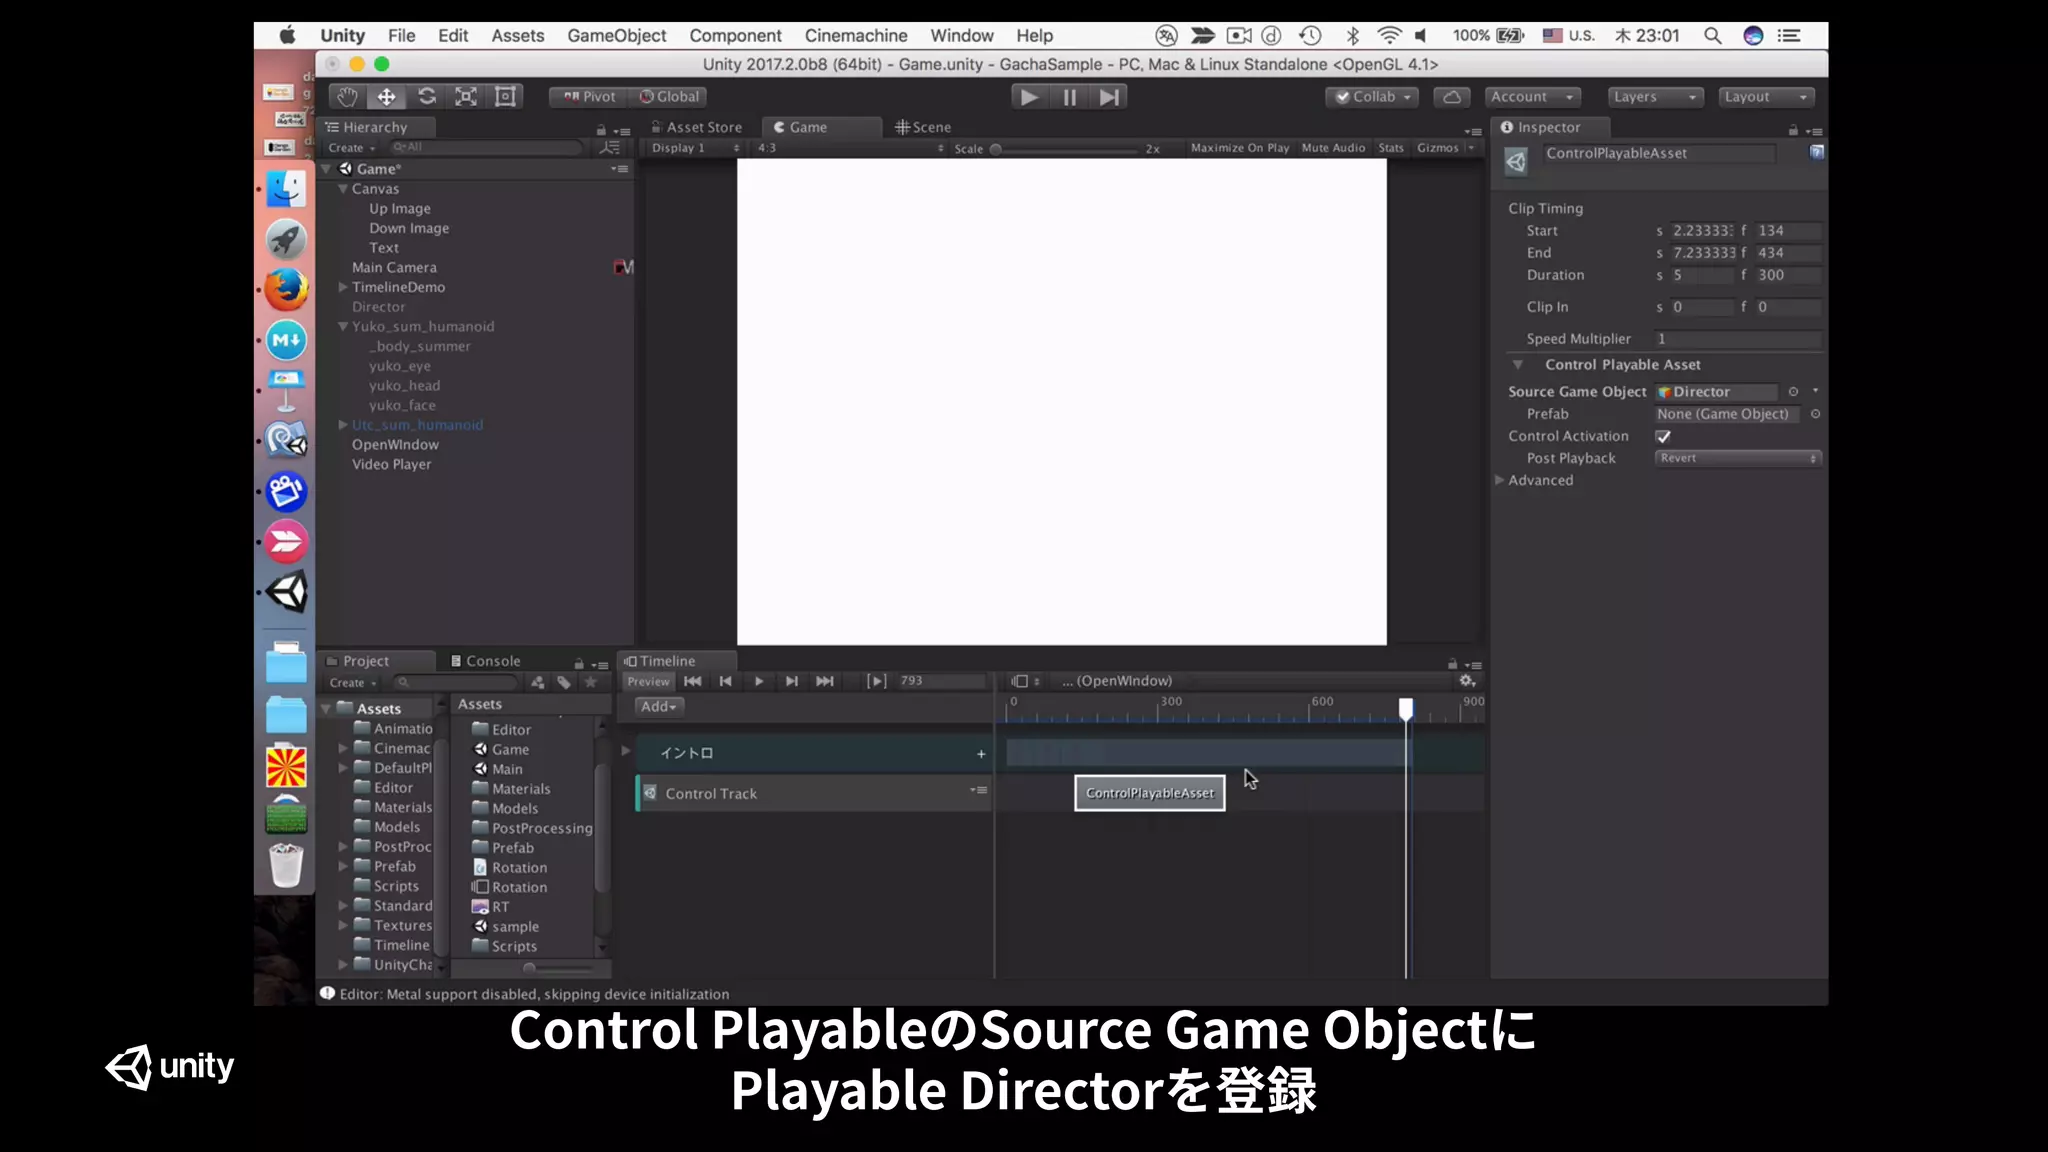The height and width of the screenshot is (1152, 2048).
Task: Click the Timeline Add button
Action: tap(659, 706)
